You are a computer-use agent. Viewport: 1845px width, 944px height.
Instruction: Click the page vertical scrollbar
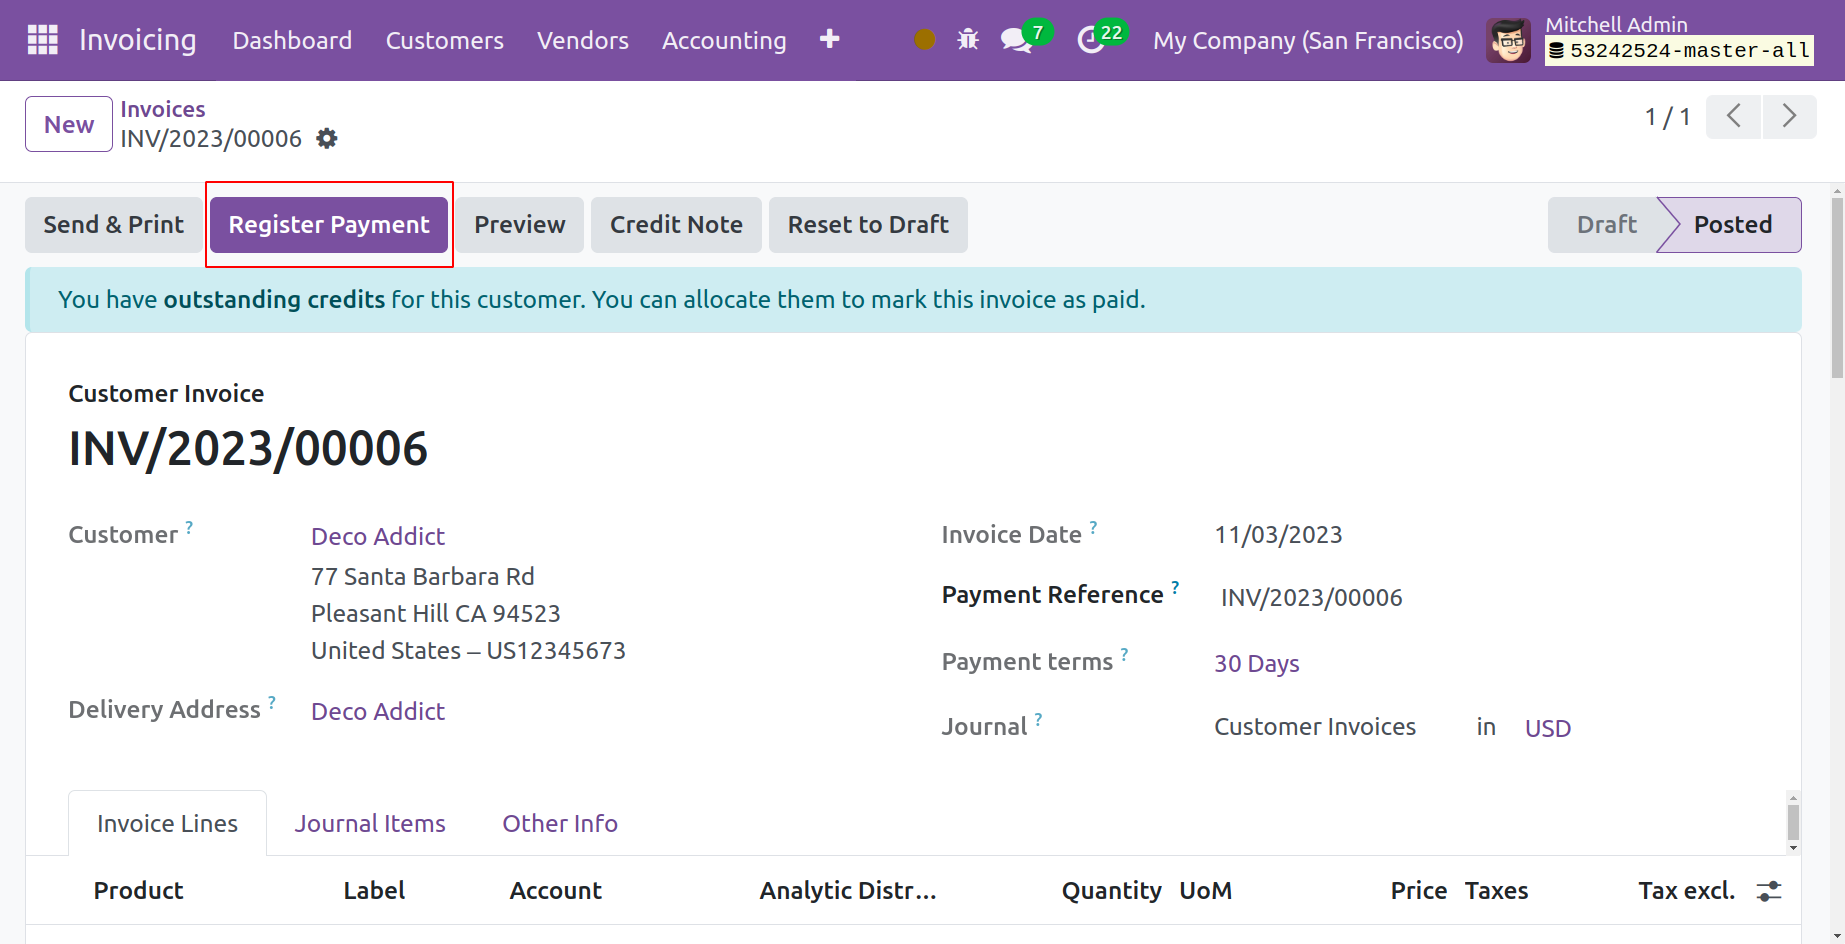tap(1837, 289)
